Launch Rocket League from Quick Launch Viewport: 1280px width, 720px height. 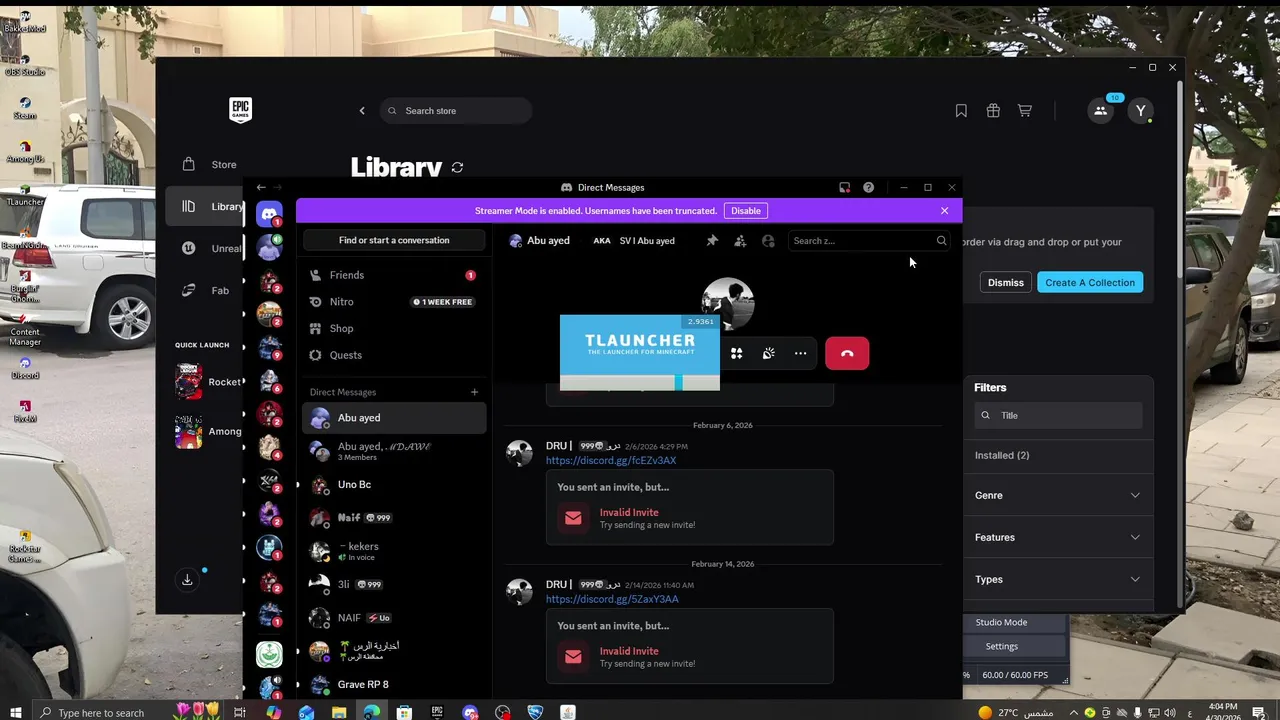click(x=208, y=382)
